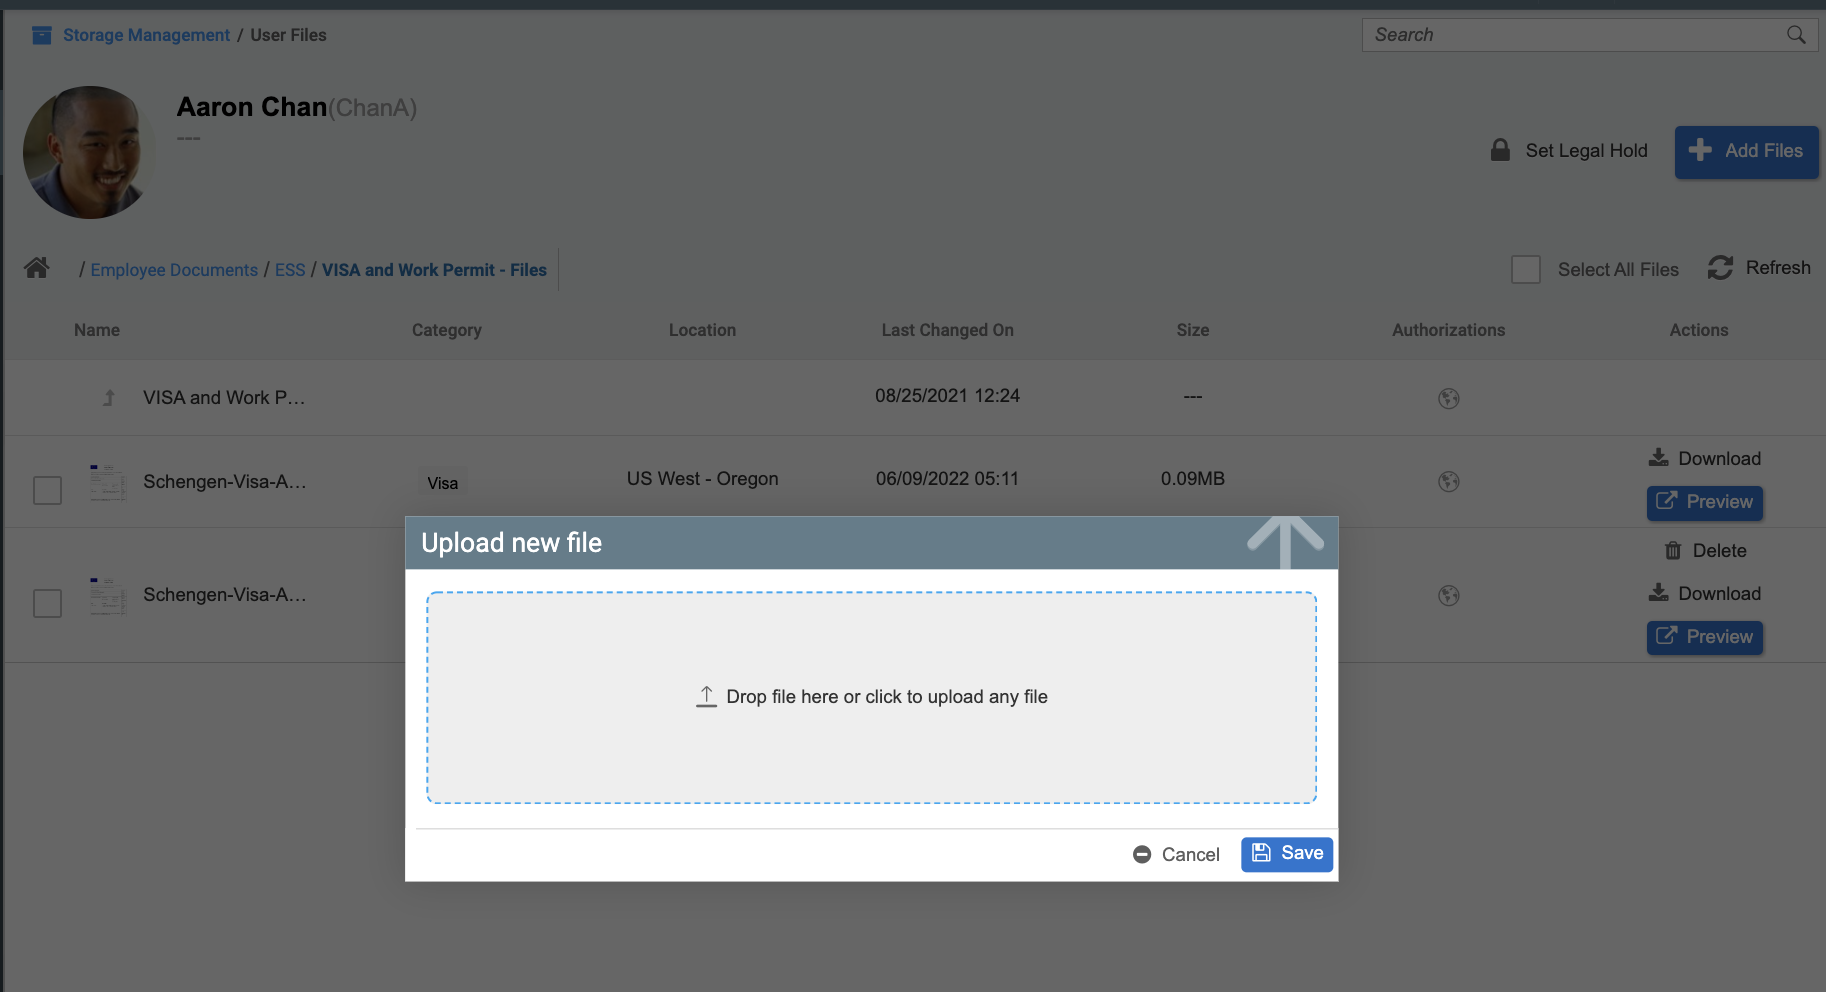1826x992 pixels.
Task: Click globe authorization icon in VISA folder row
Action: (x=1448, y=399)
